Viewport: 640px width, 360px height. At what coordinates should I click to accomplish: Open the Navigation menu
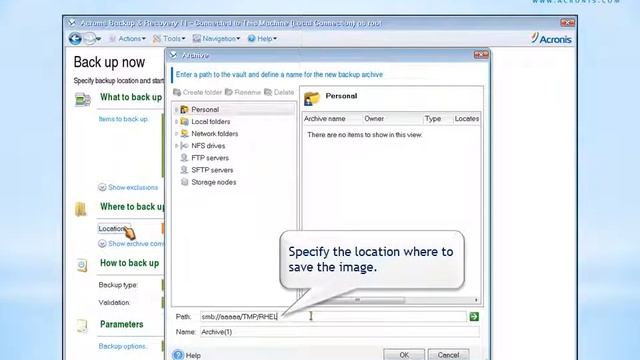click(216, 39)
